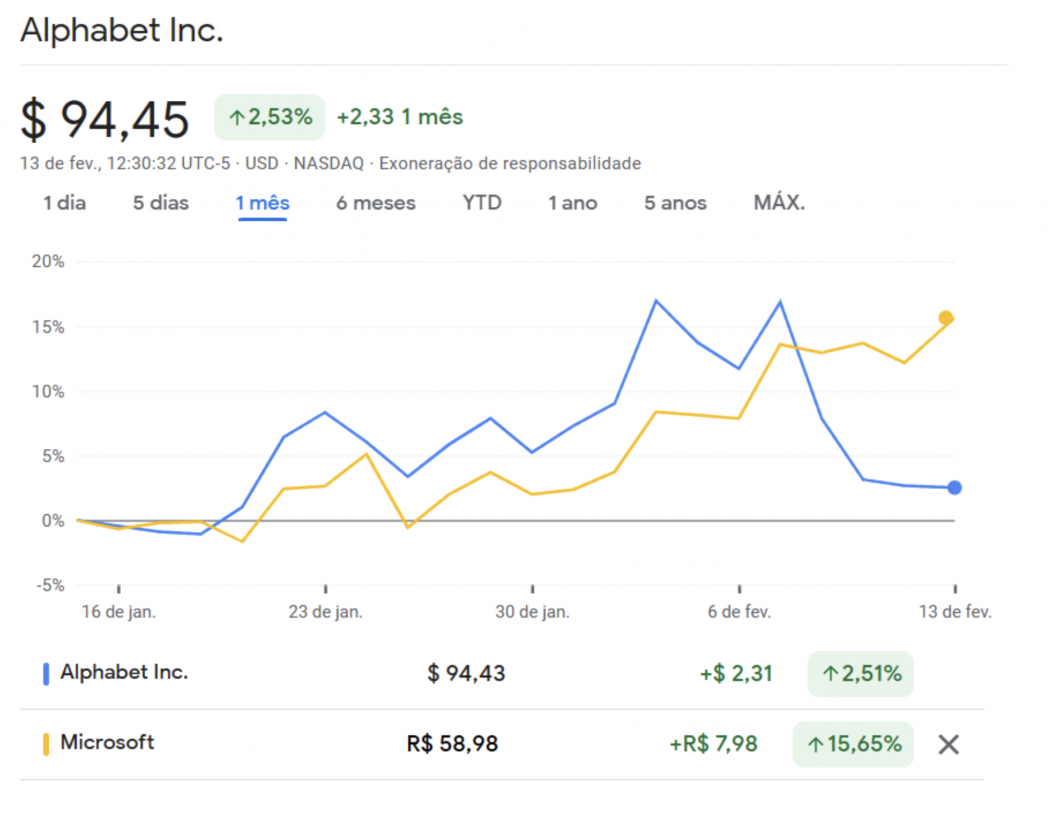Click the 13 de fev., 12:30:32 UTC-5 timestamp
Image resolution: width=1055 pixels, height=815 pixels.
[125, 164]
